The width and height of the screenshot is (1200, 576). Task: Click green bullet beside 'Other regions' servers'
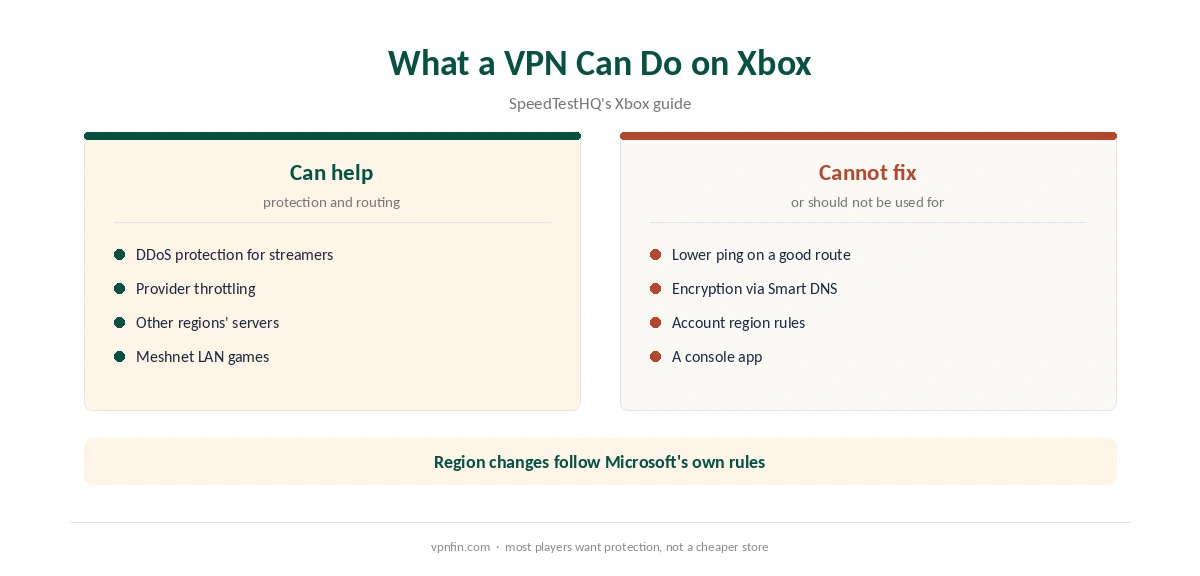click(120, 323)
